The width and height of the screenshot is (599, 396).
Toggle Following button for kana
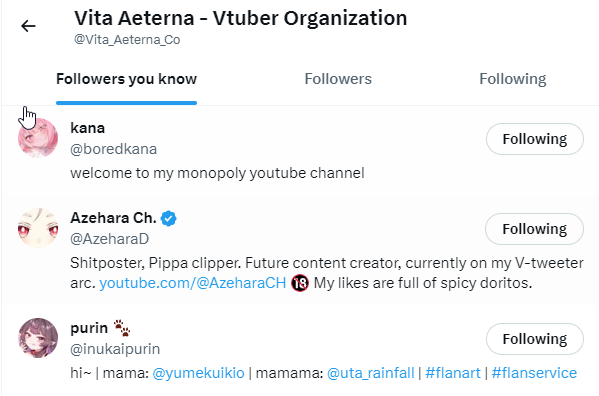tap(535, 139)
